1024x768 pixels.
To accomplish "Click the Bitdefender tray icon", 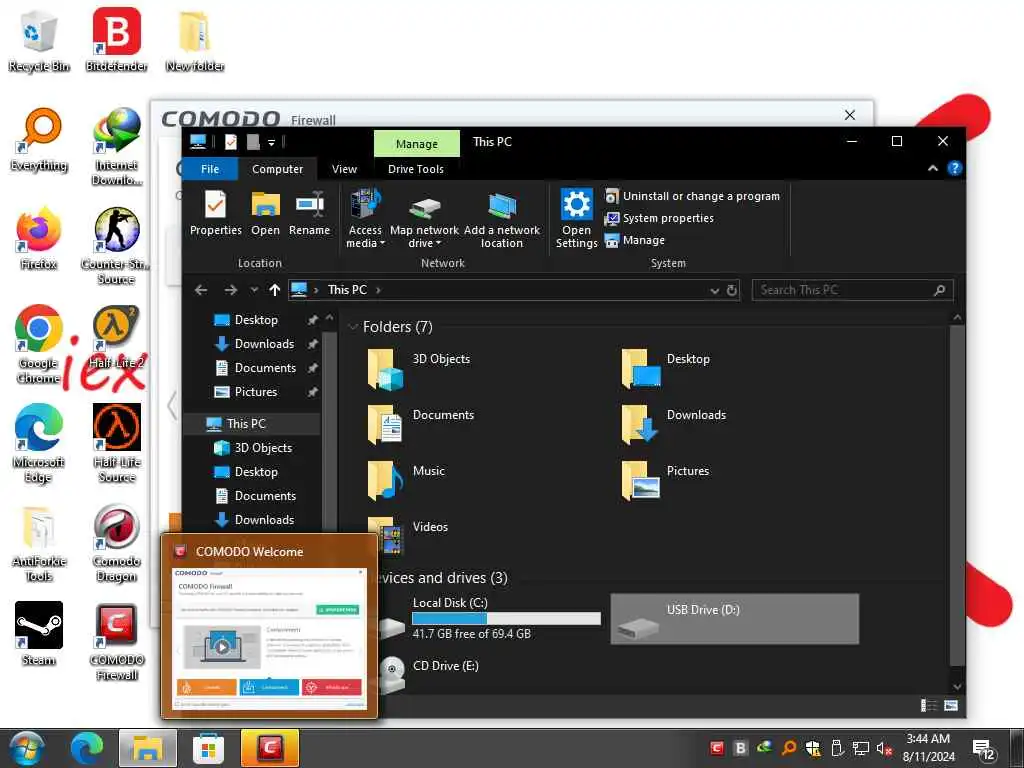I will (740, 748).
